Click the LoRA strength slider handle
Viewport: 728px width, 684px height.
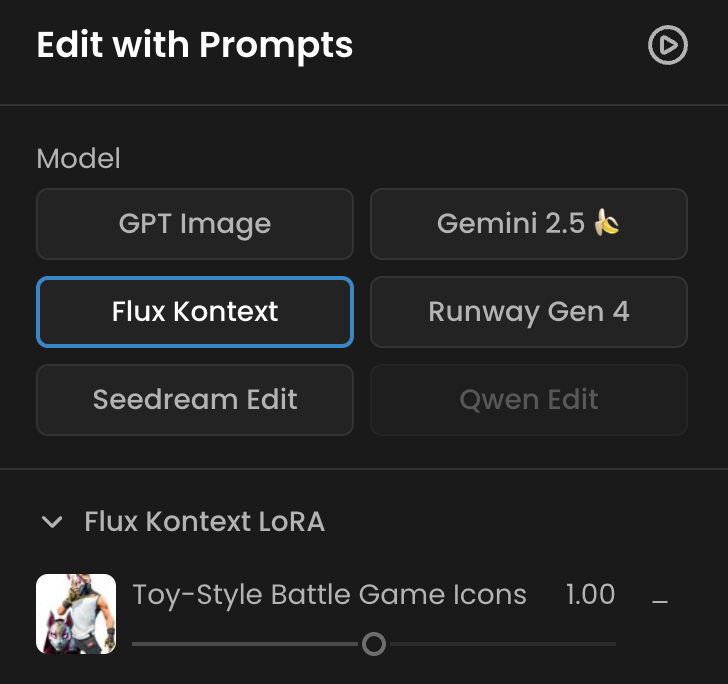373,644
